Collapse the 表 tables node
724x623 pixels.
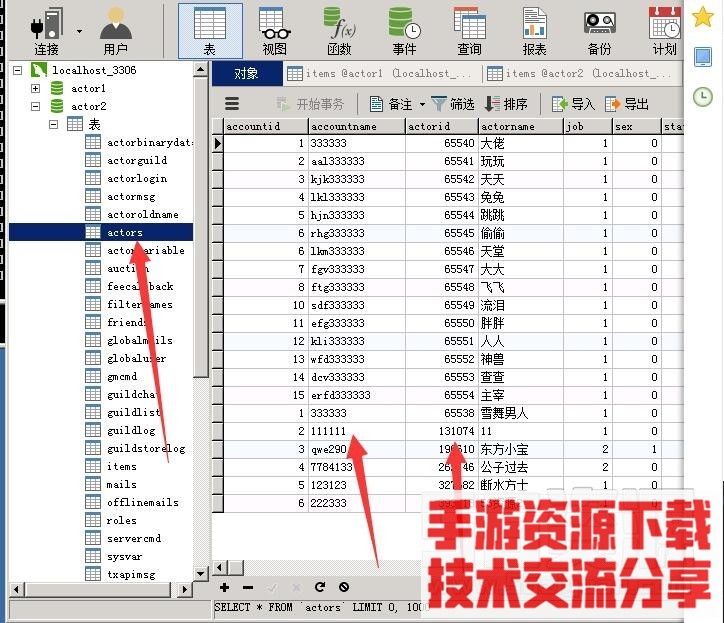tap(54, 124)
